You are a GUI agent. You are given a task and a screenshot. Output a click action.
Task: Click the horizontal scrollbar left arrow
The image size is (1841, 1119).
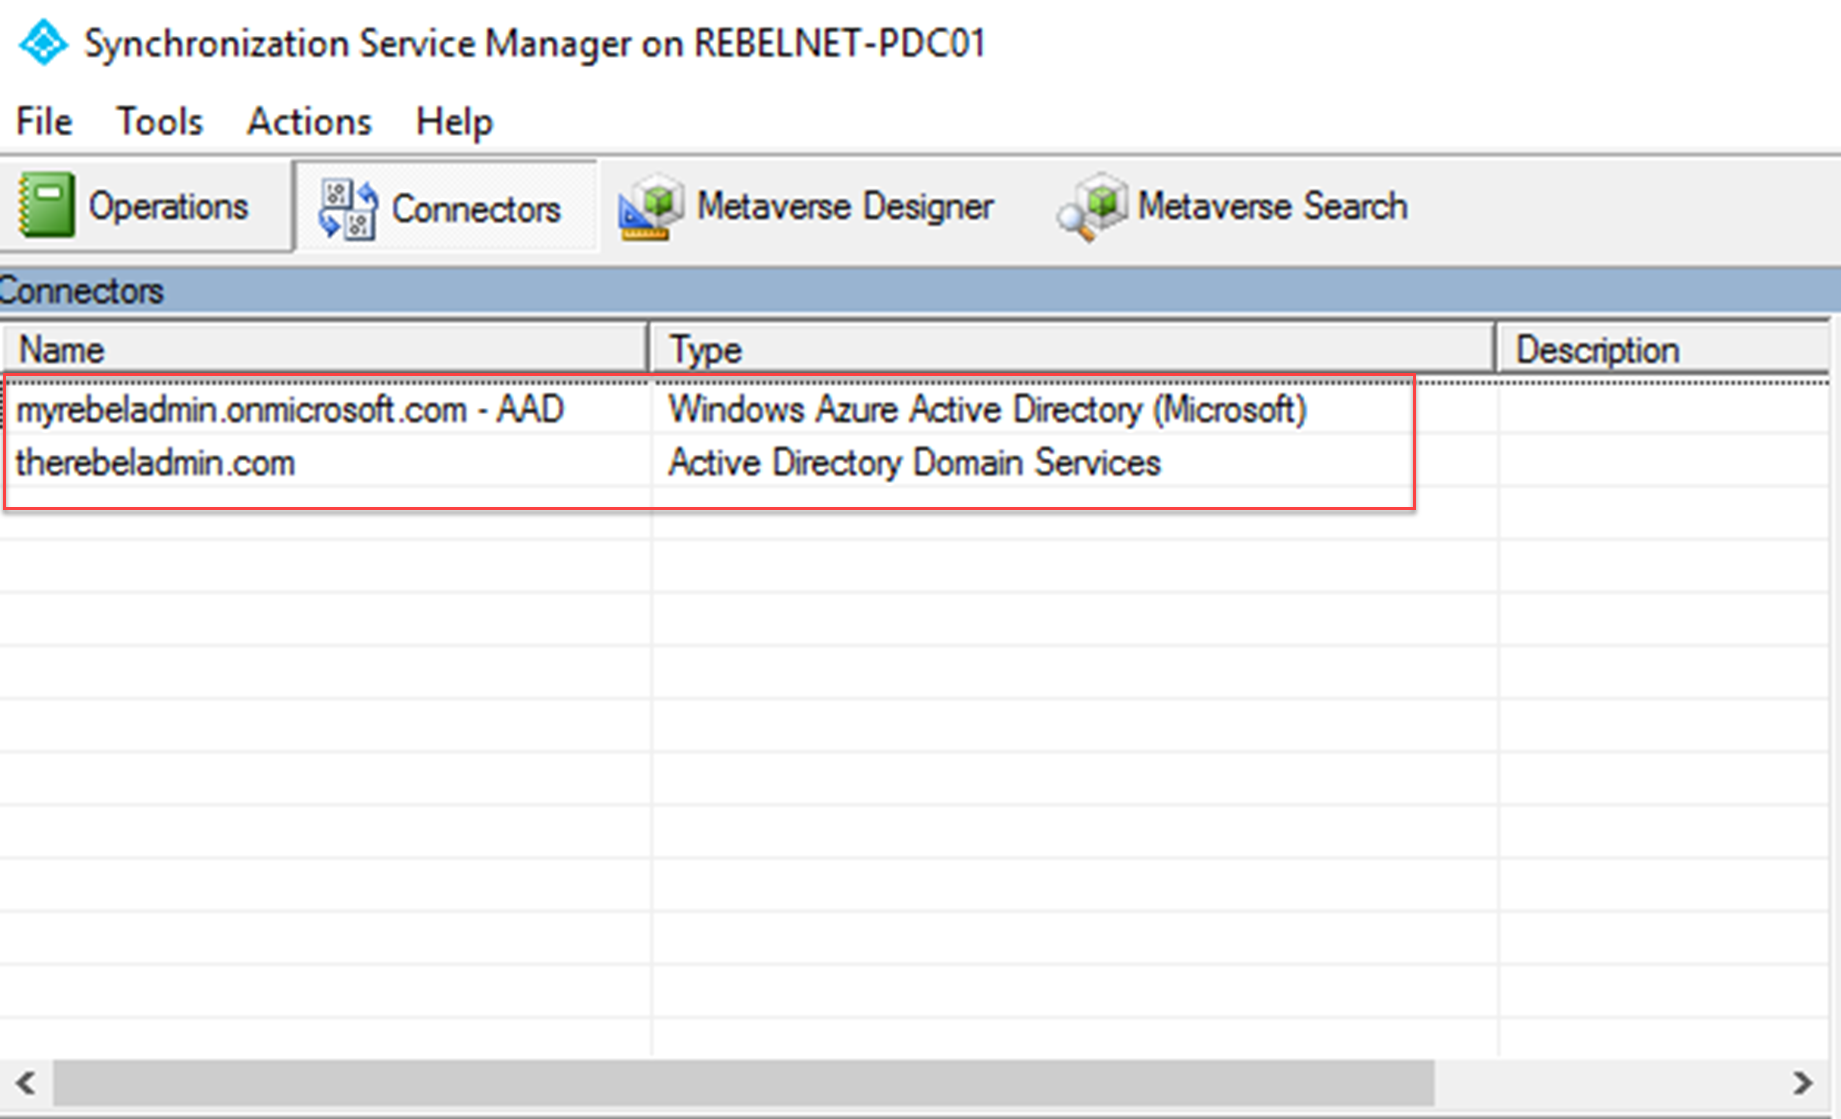pos(26,1083)
